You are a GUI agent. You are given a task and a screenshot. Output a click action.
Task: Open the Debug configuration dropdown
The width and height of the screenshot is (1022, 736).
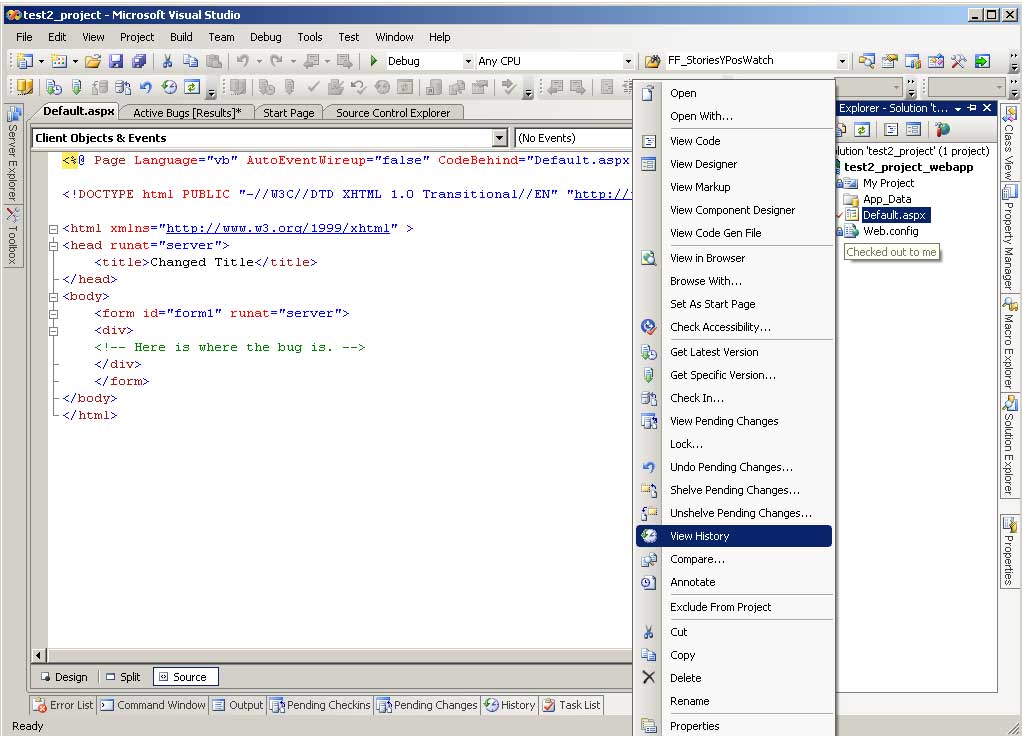pos(467,61)
